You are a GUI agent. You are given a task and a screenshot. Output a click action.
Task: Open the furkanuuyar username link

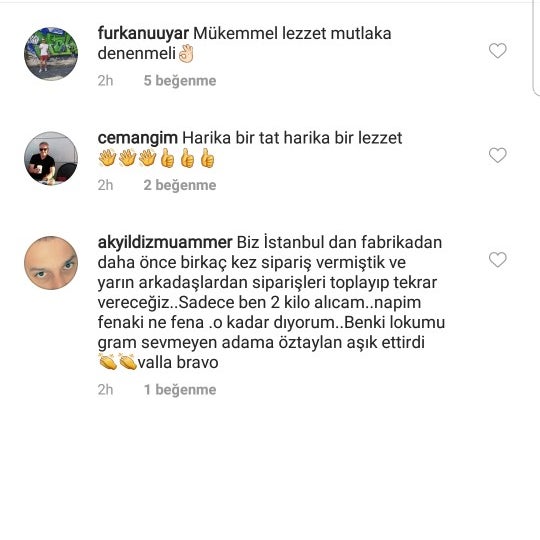coord(143,33)
